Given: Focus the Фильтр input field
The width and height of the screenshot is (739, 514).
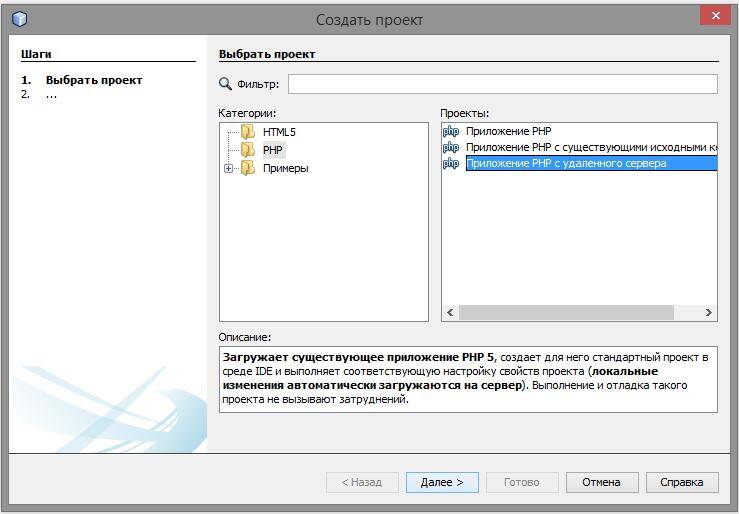Looking at the screenshot, I should point(502,84).
